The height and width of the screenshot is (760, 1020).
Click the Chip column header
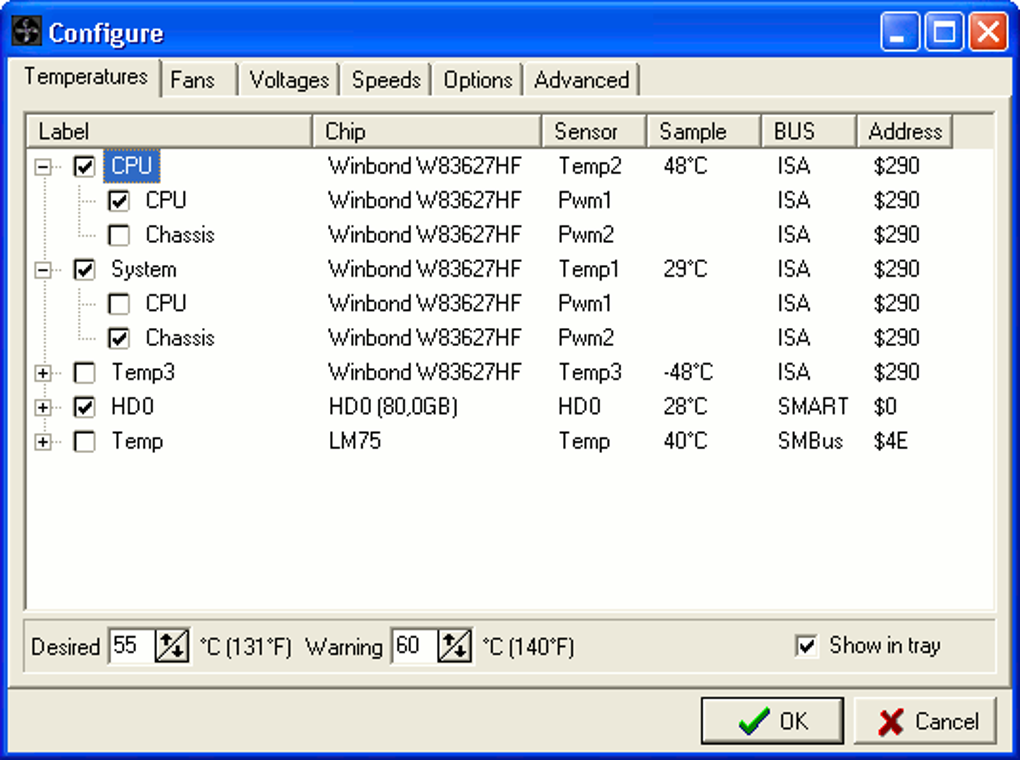pos(427,131)
